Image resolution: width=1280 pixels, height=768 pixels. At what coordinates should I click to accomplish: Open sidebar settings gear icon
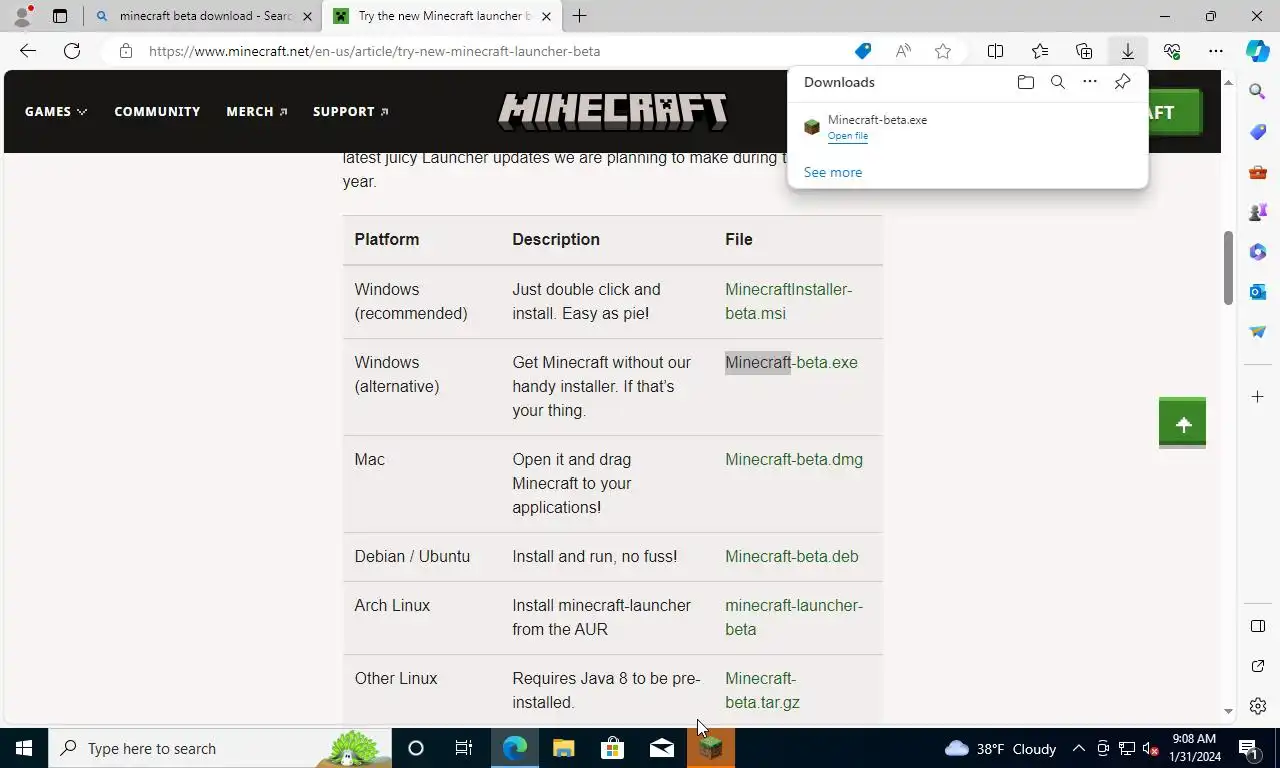pos(1258,706)
